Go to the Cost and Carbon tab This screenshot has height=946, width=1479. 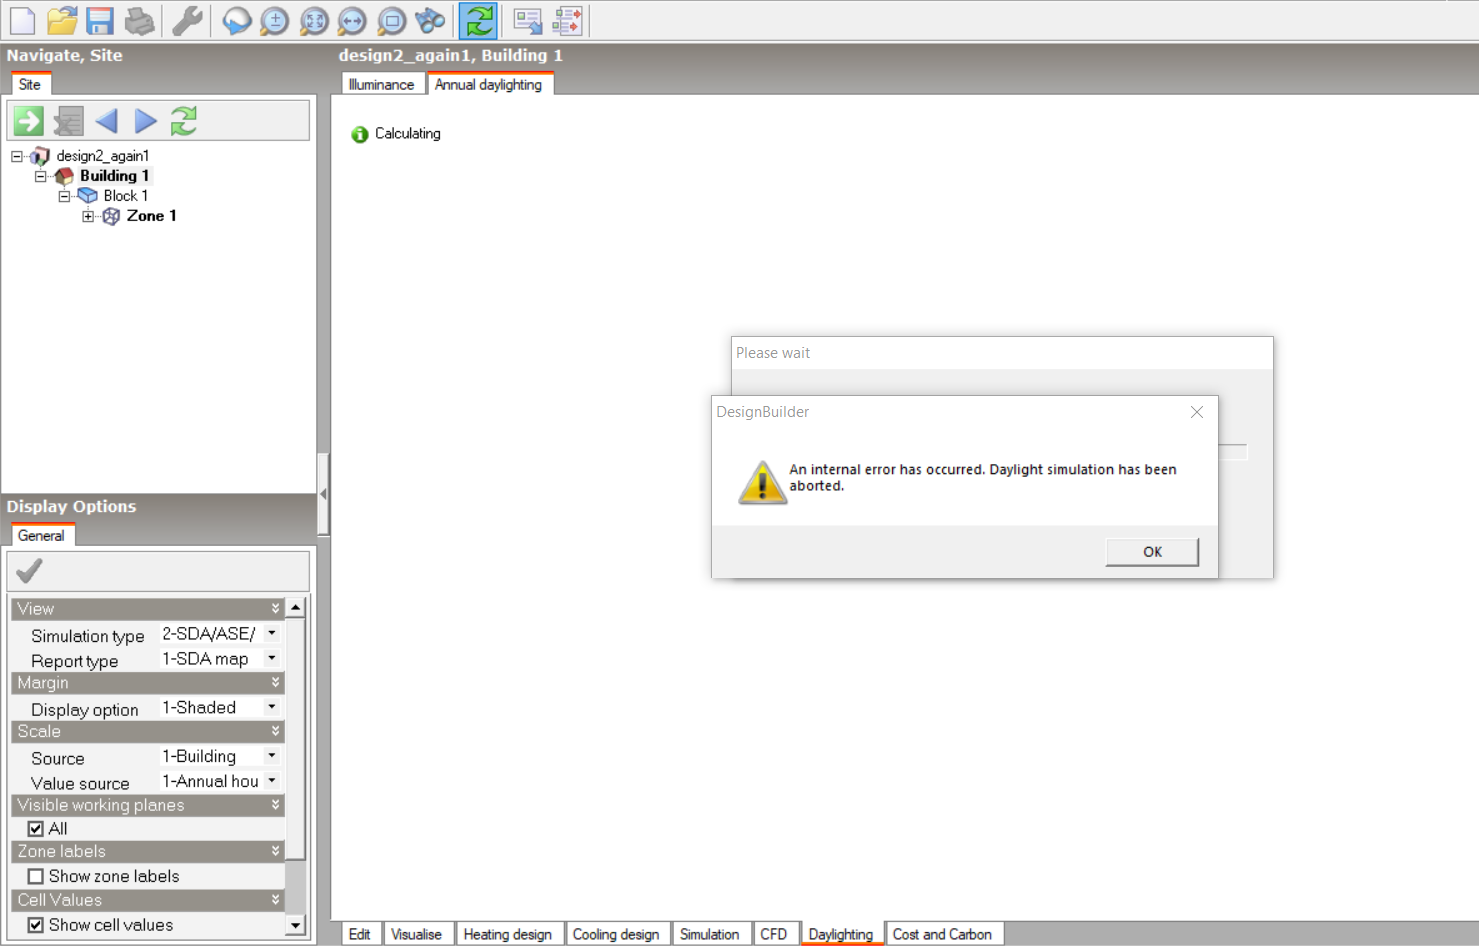tap(942, 934)
